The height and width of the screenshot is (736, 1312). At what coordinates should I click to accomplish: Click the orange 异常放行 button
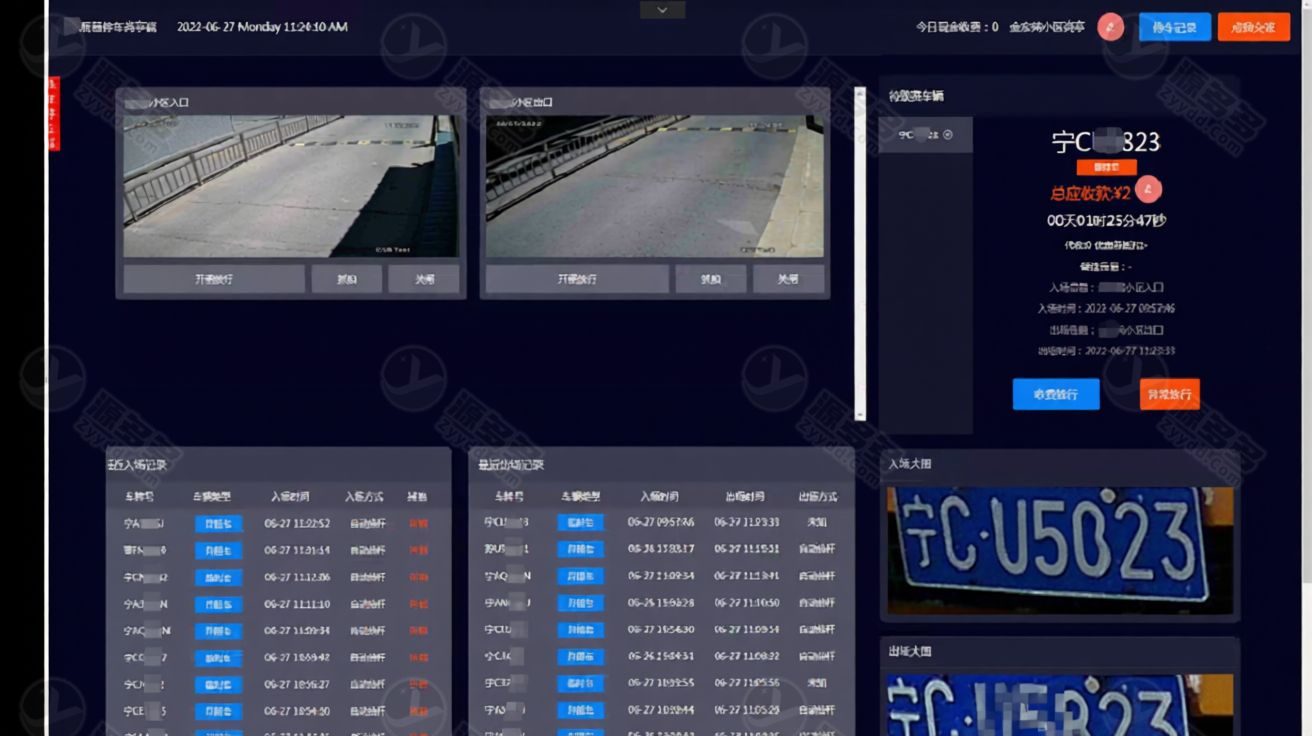click(1170, 394)
